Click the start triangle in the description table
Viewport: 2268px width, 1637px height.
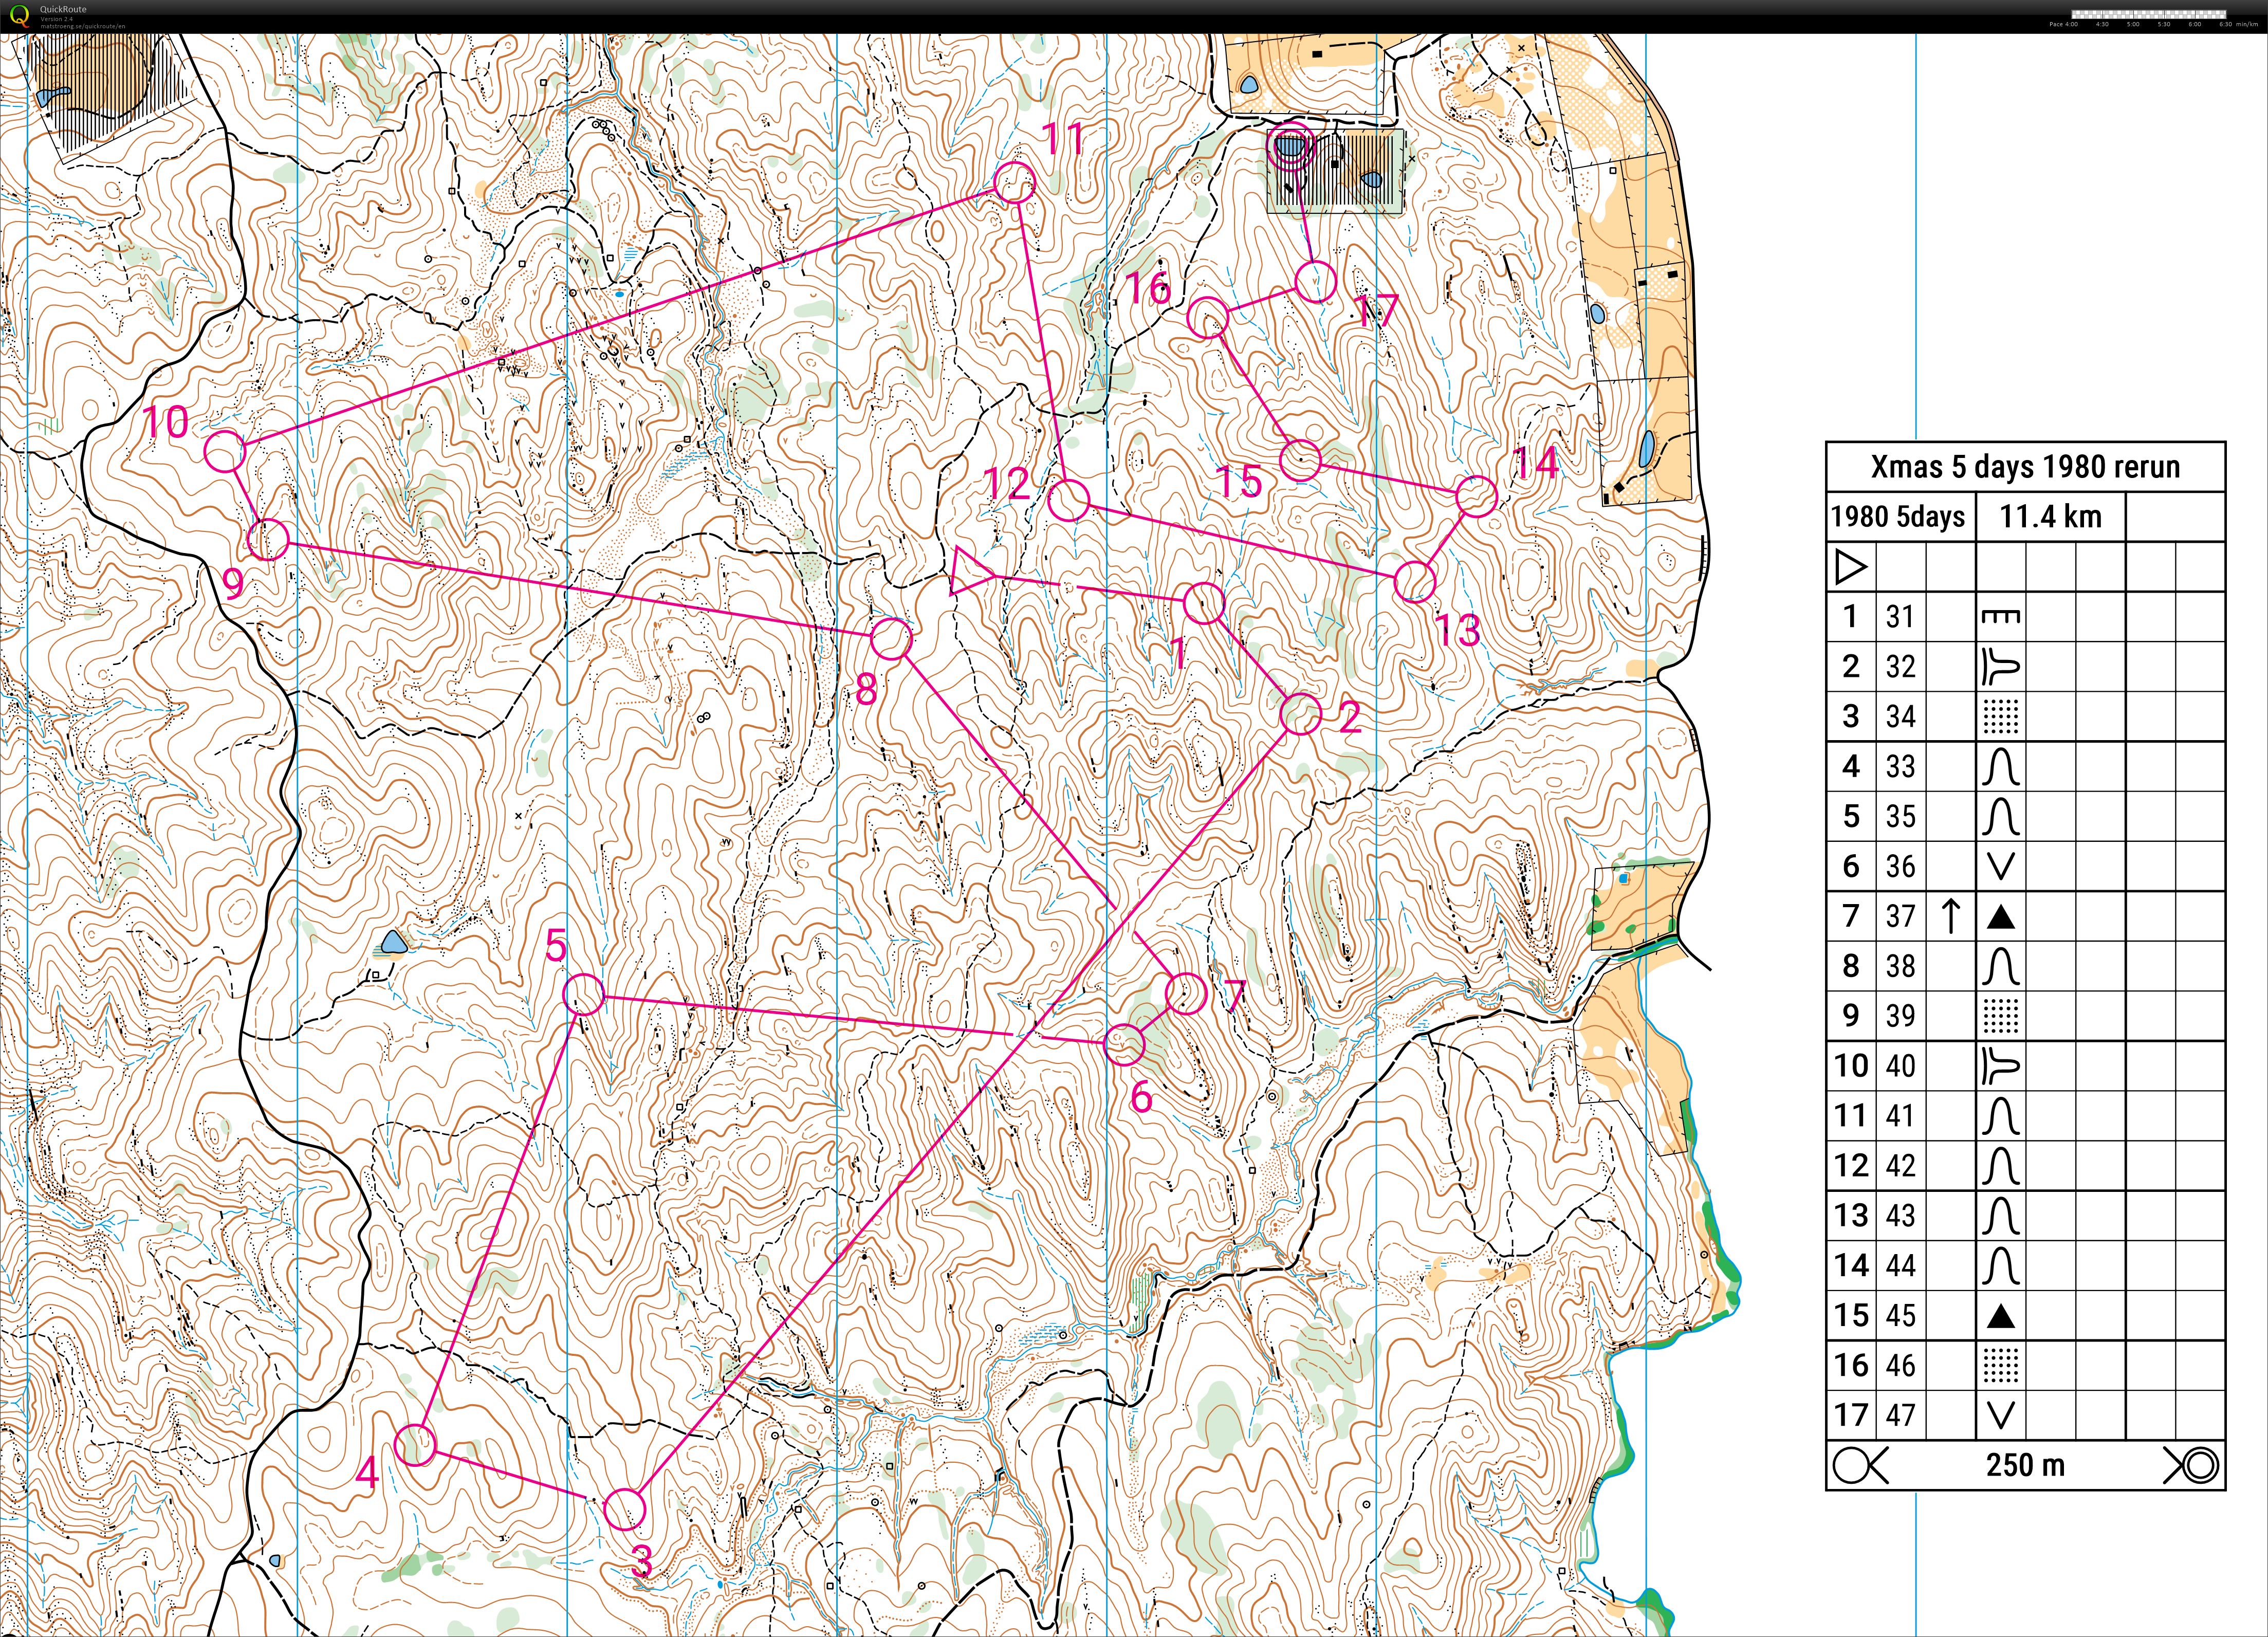tap(1850, 568)
